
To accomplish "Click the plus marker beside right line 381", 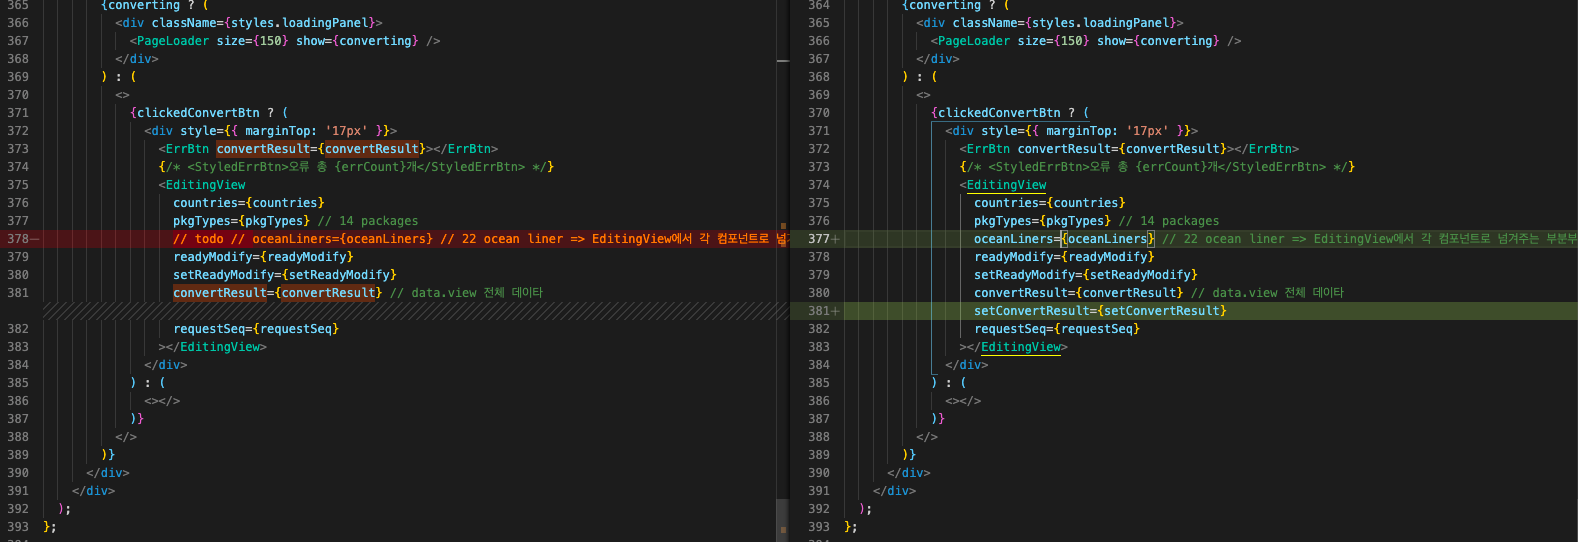I will (x=835, y=311).
